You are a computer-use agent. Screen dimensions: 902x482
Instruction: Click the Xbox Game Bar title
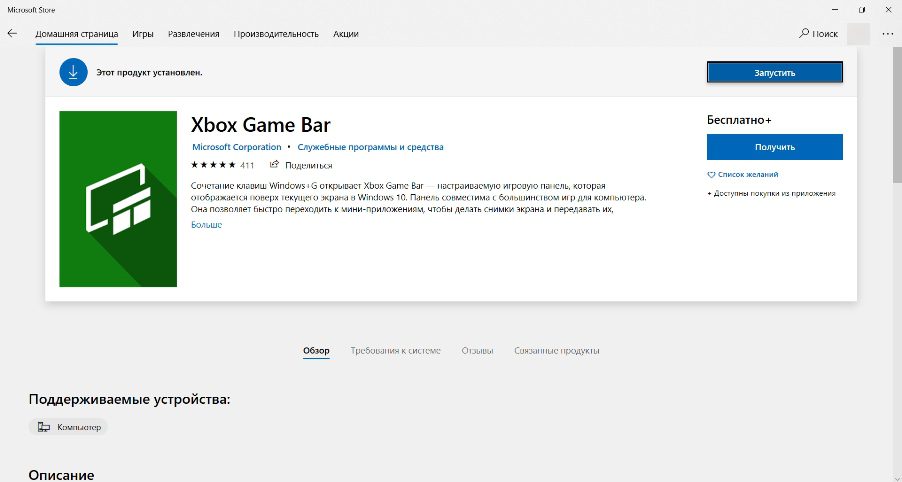(261, 125)
